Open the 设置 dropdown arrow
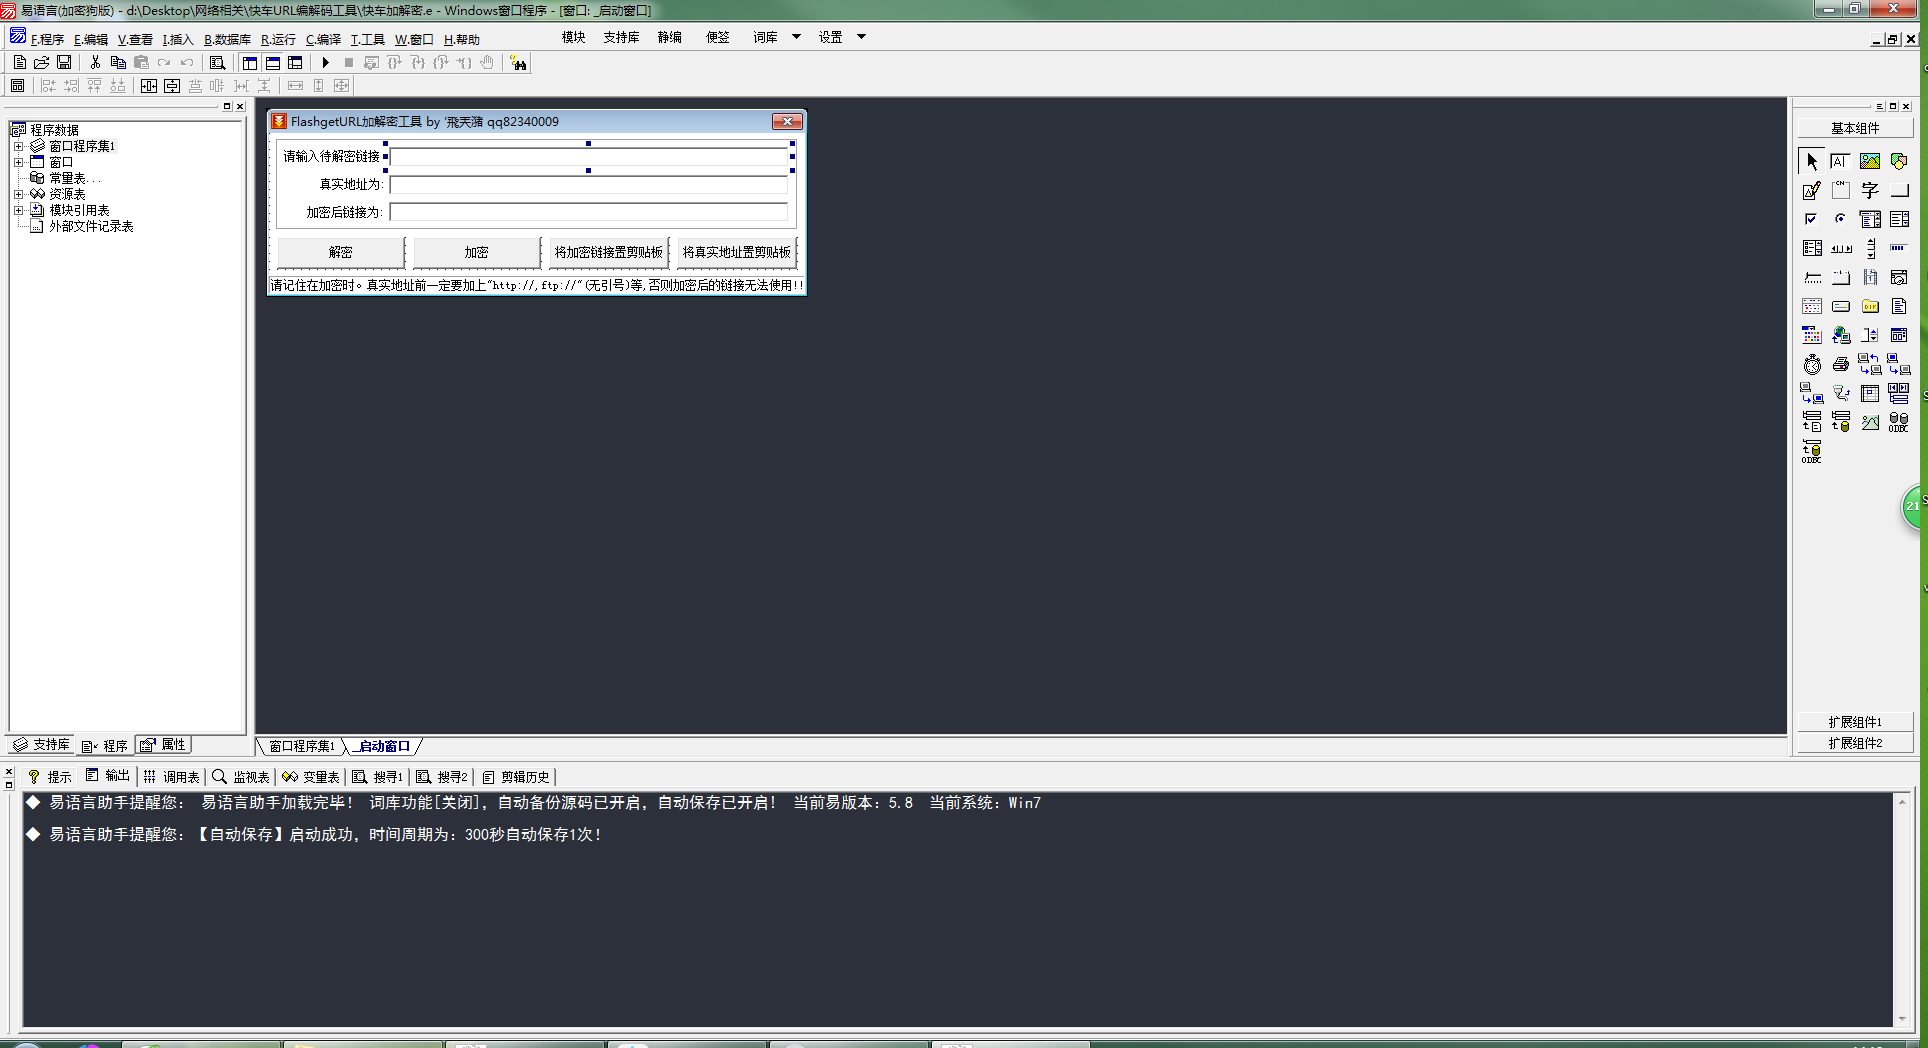Image resolution: width=1928 pixels, height=1048 pixels. click(x=861, y=37)
